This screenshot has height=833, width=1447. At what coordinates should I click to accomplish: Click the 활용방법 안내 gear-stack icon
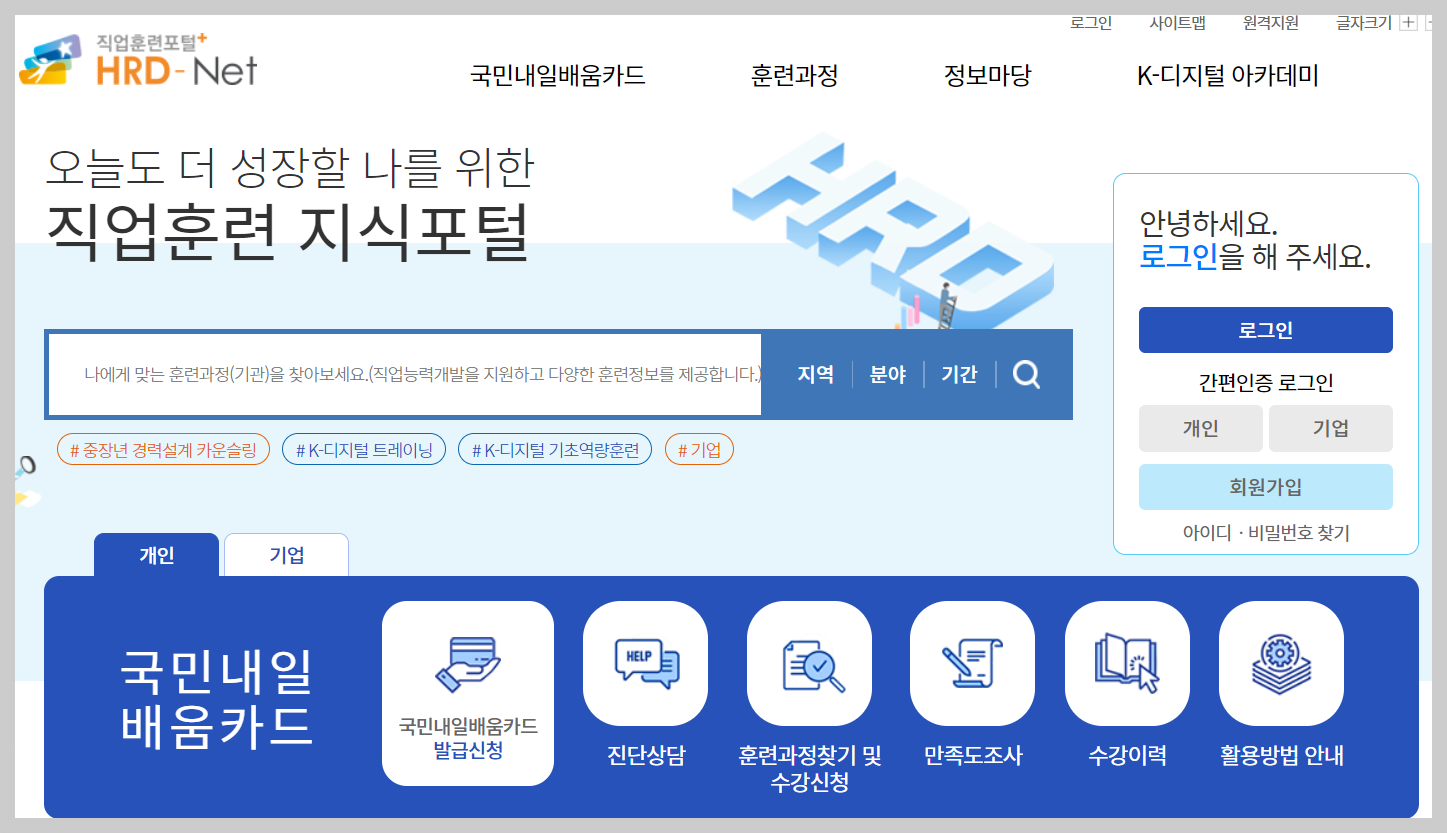(x=1281, y=663)
